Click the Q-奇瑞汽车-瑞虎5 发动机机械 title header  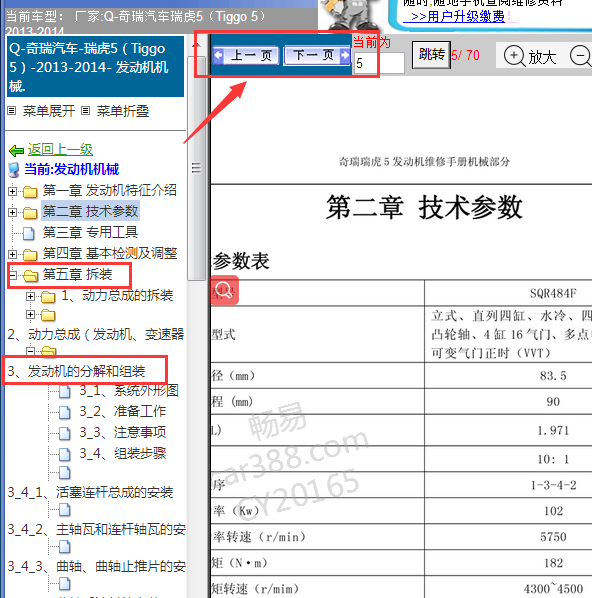[x=95, y=67]
